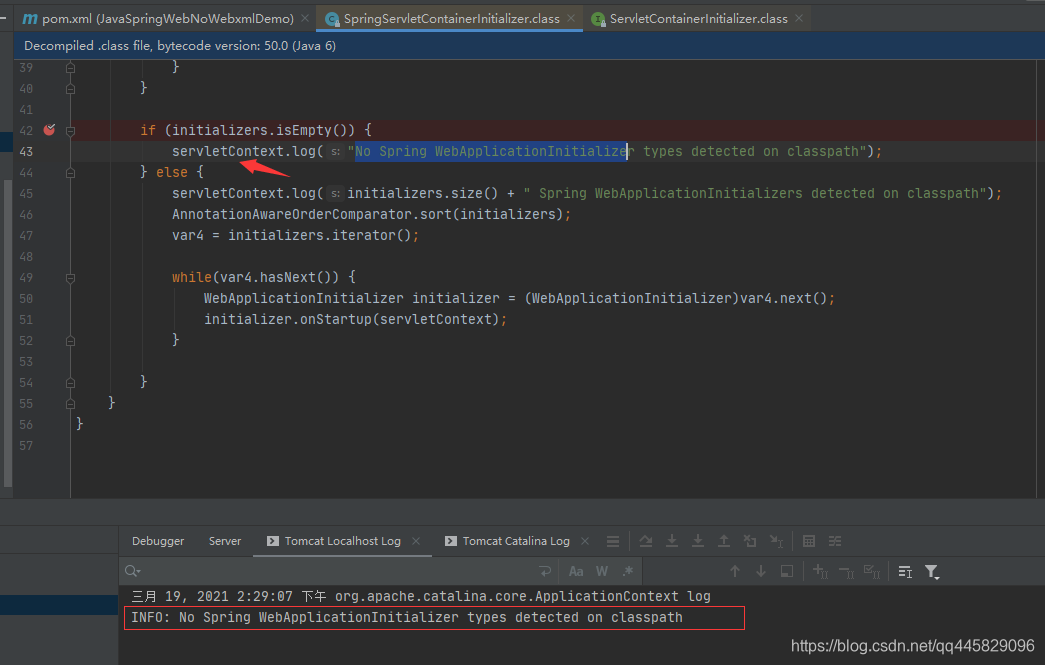Click the Java class icon on ServletContainerInitializer tab

[597, 17]
